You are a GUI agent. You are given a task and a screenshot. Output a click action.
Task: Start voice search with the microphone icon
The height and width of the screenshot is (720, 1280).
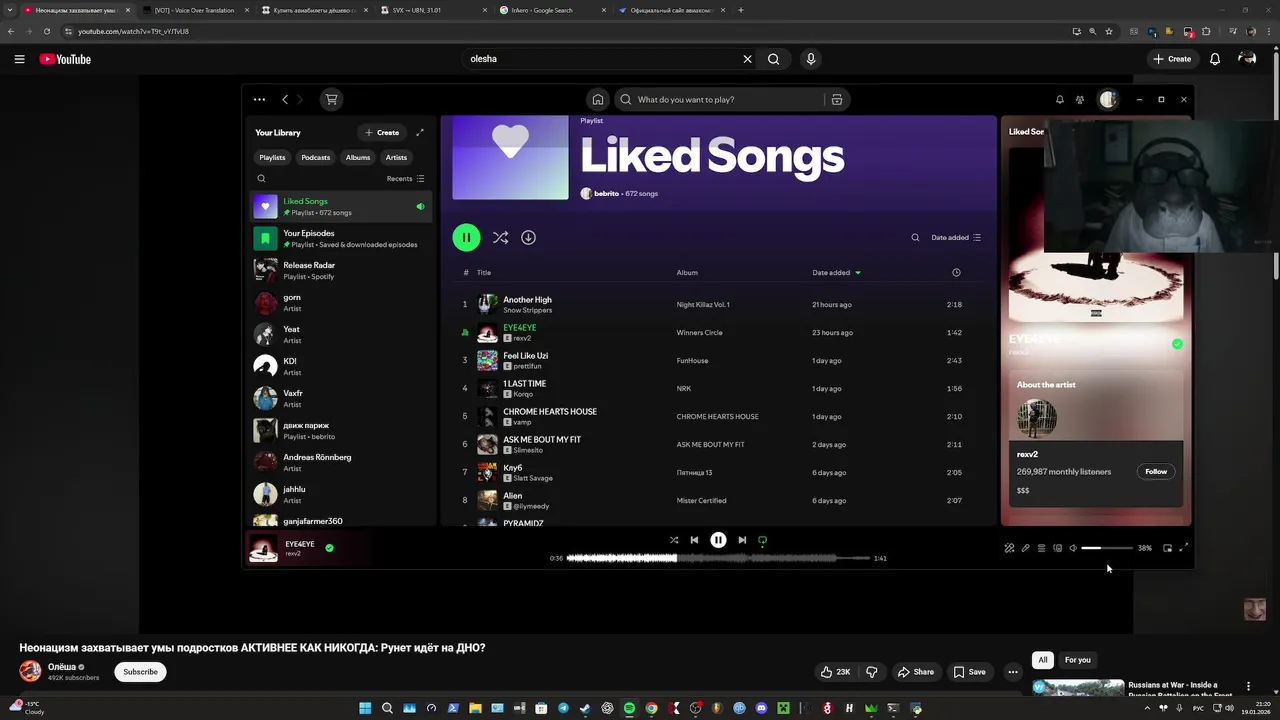[811, 59]
